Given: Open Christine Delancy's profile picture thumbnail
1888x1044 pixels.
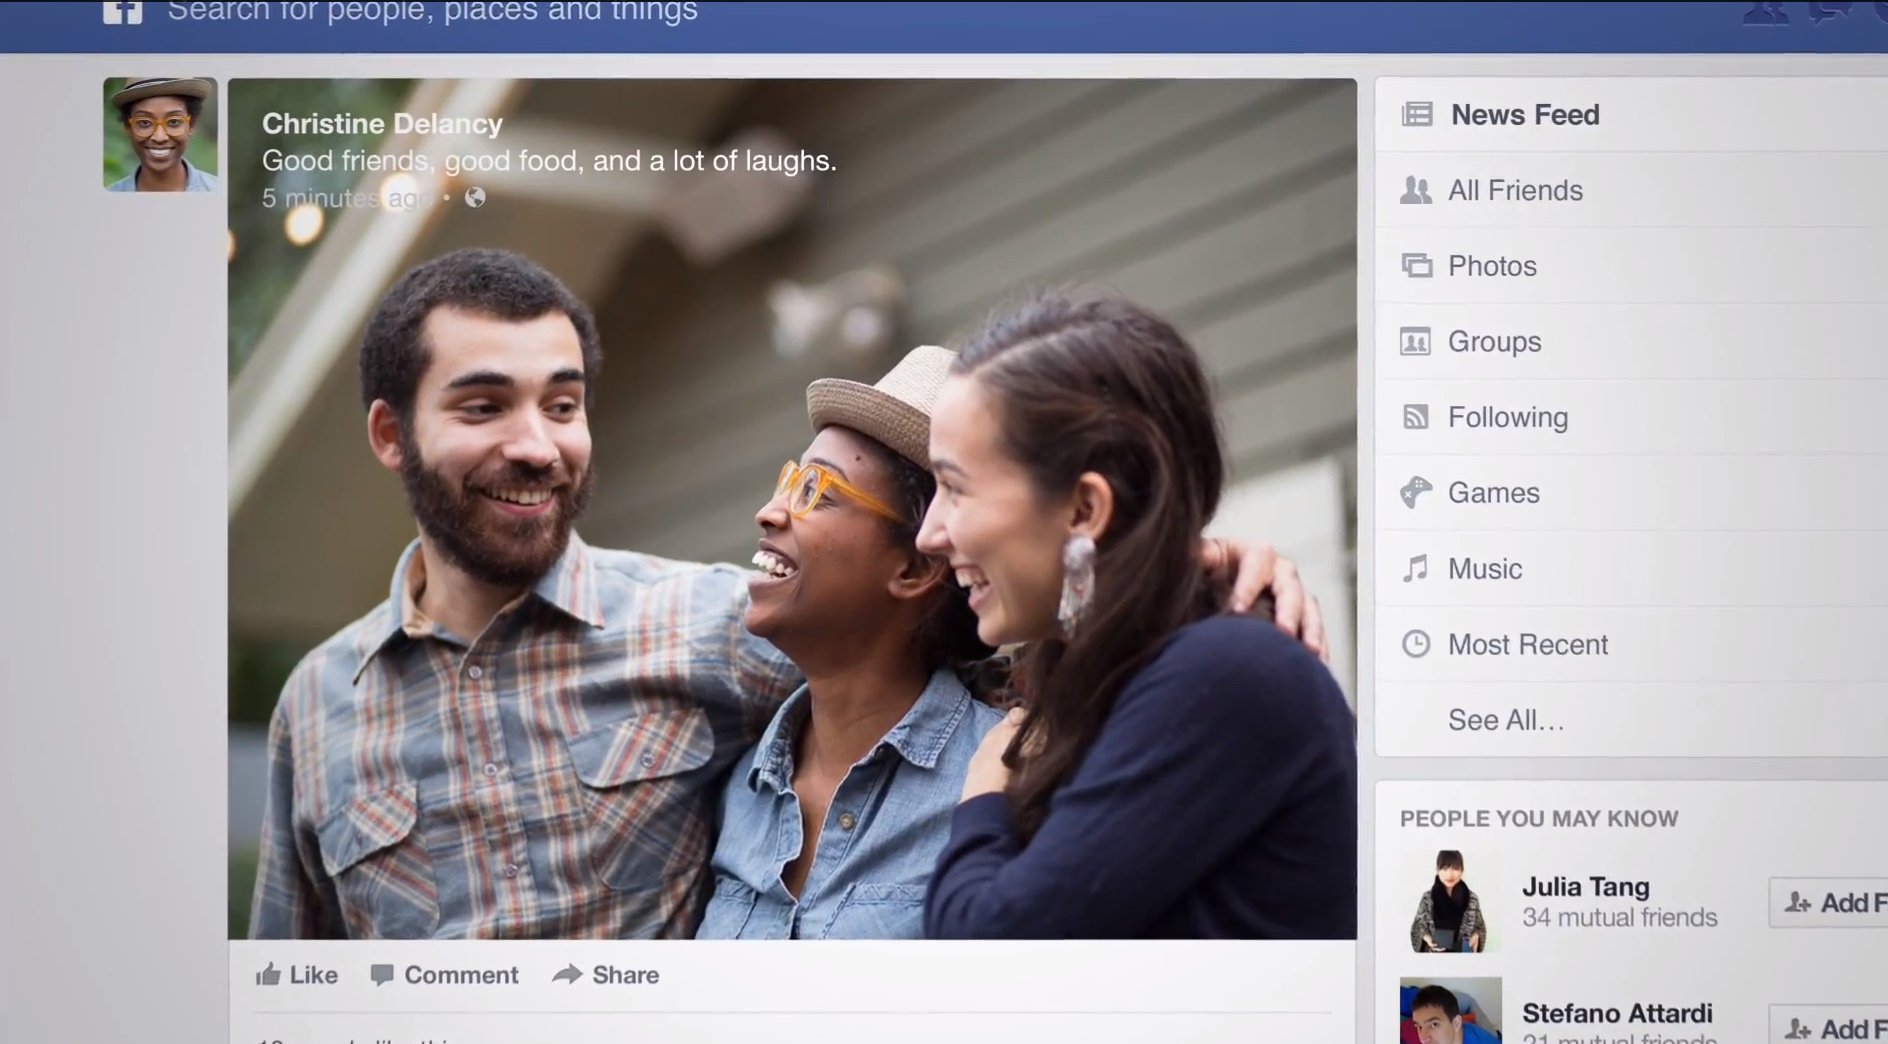Looking at the screenshot, I should [160, 134].
